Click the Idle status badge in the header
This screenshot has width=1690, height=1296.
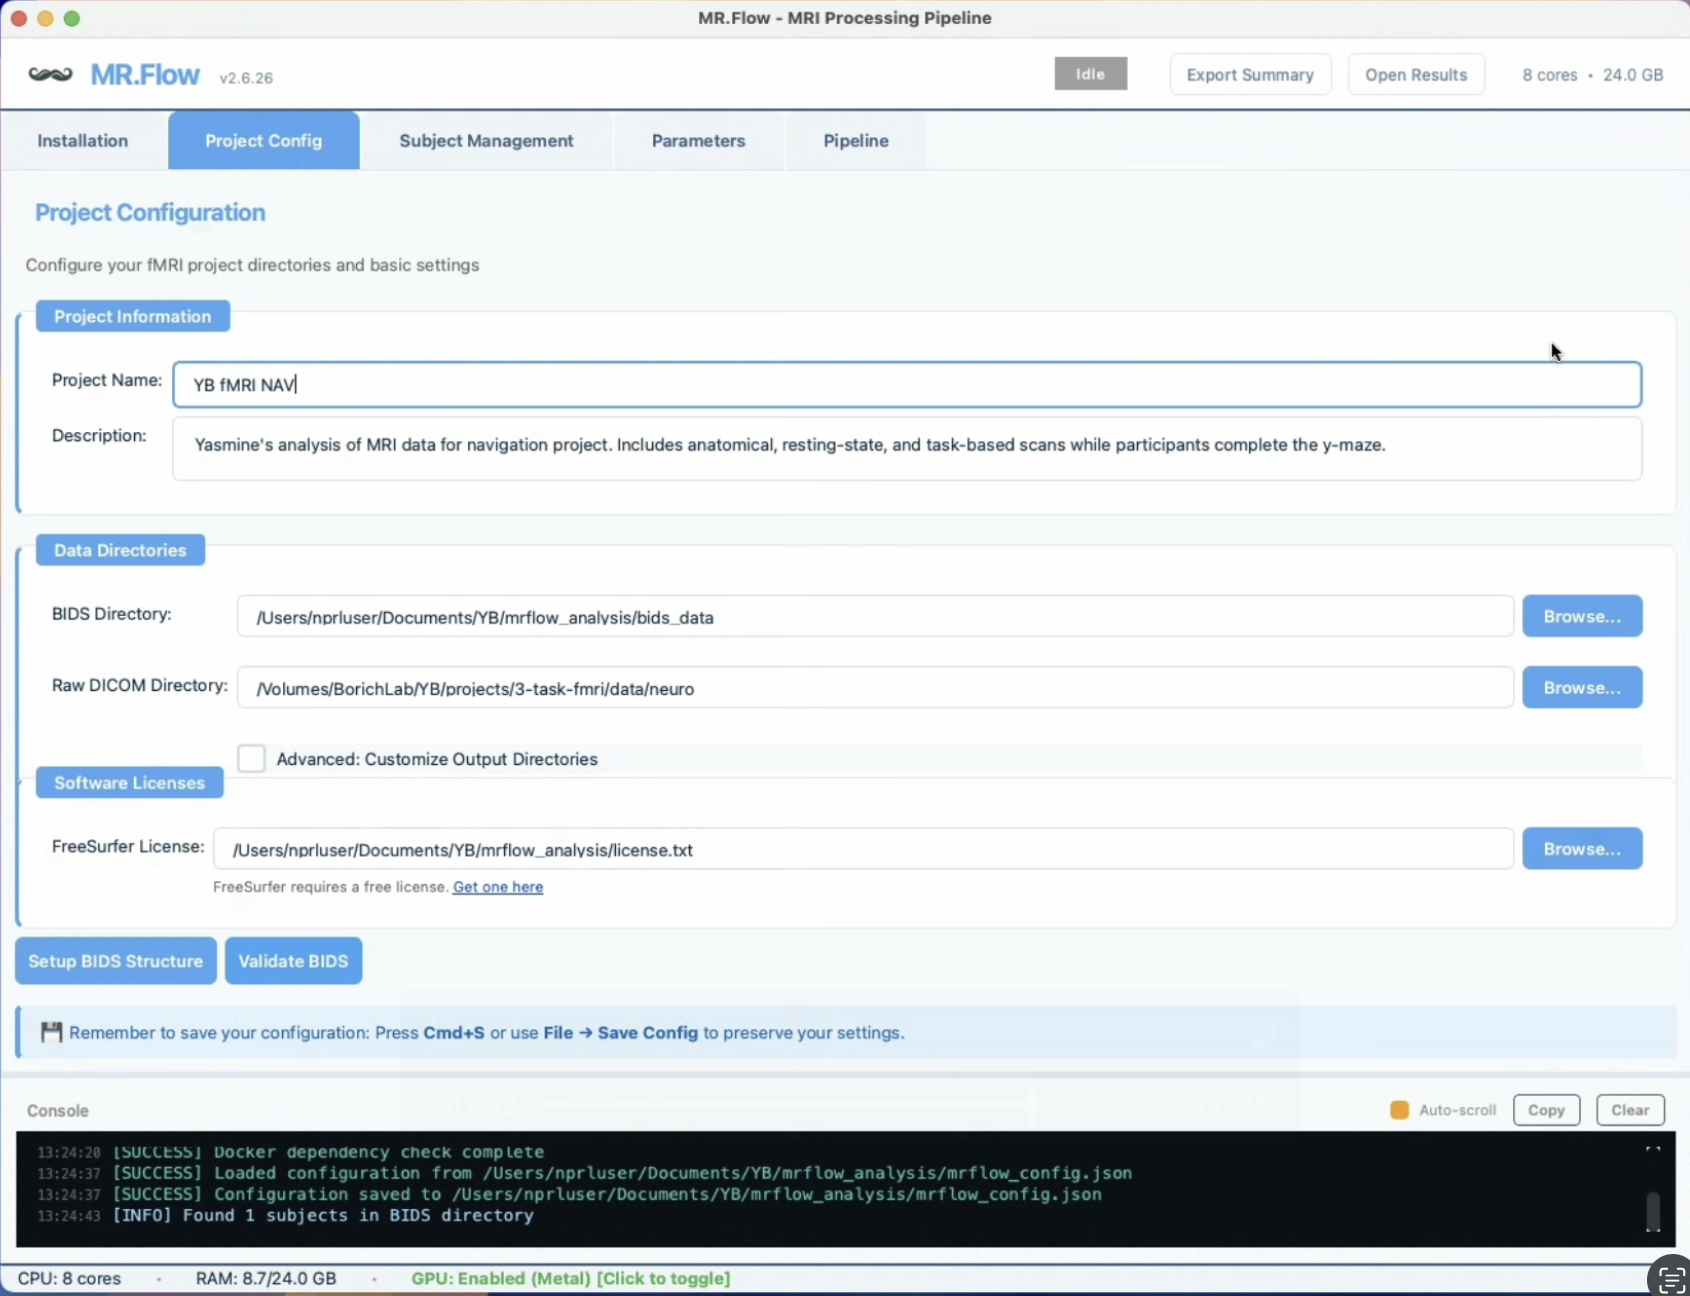pos(1089,73)
